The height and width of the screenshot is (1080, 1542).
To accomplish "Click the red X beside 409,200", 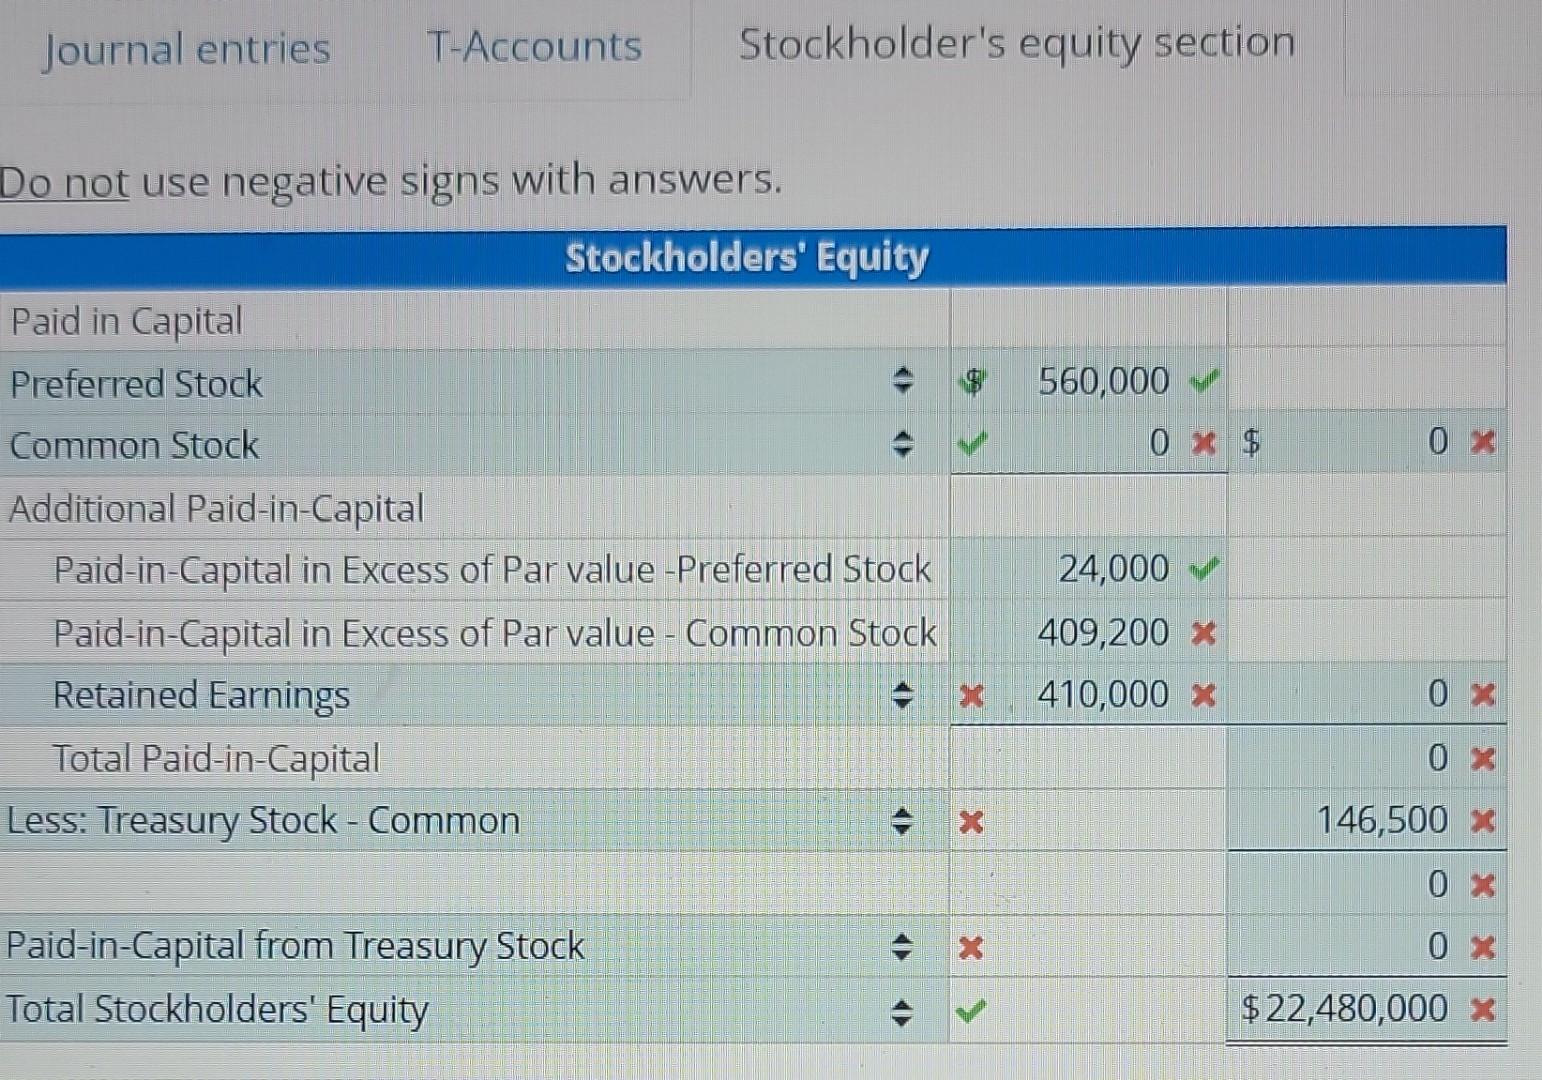I will click(x=1205, y=632).
